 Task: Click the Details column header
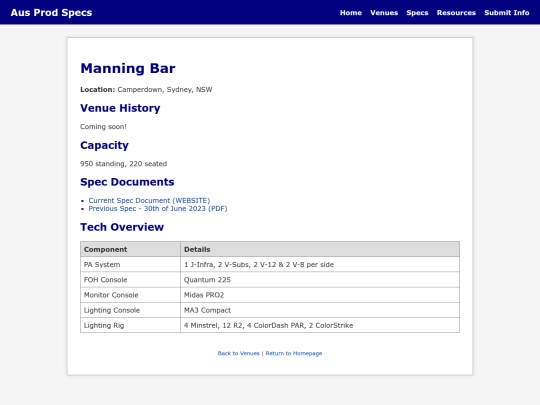point(320,249)
